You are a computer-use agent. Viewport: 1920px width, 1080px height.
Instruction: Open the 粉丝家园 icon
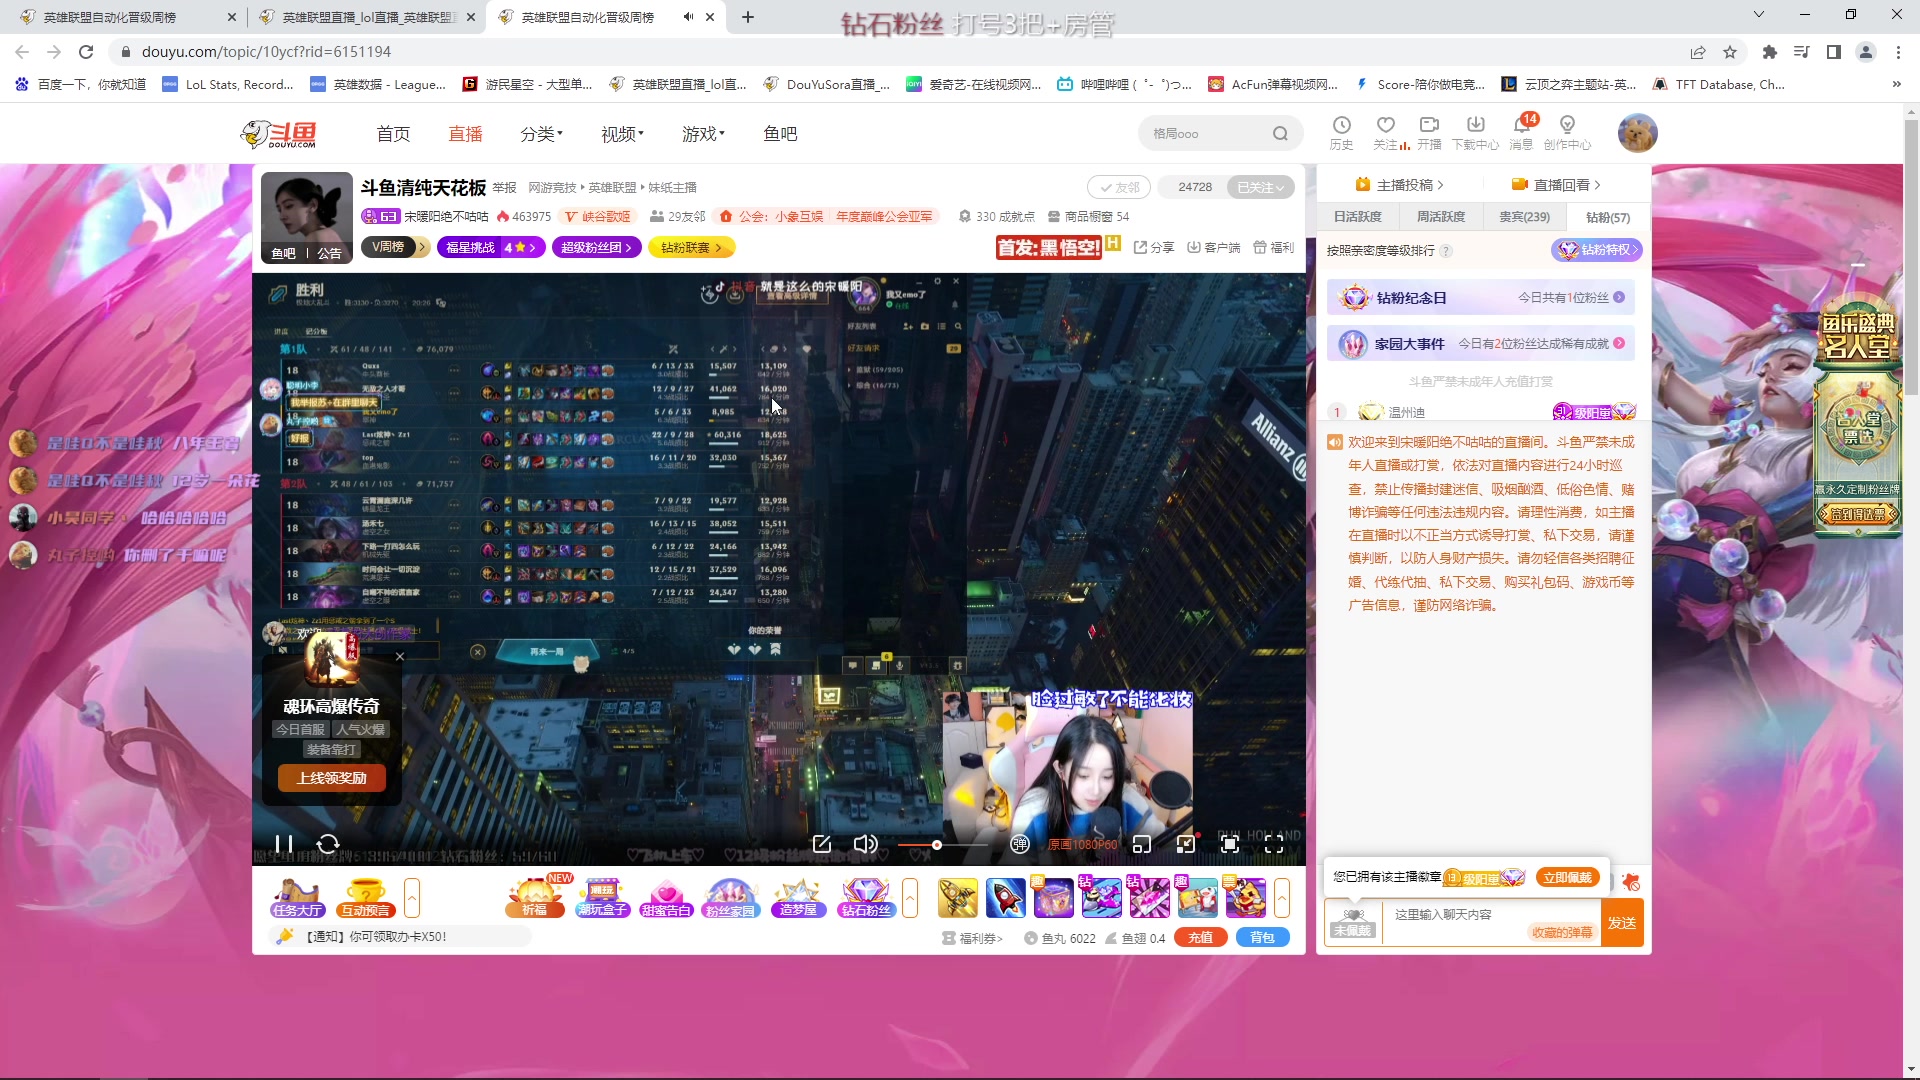[x=731, y=897]
